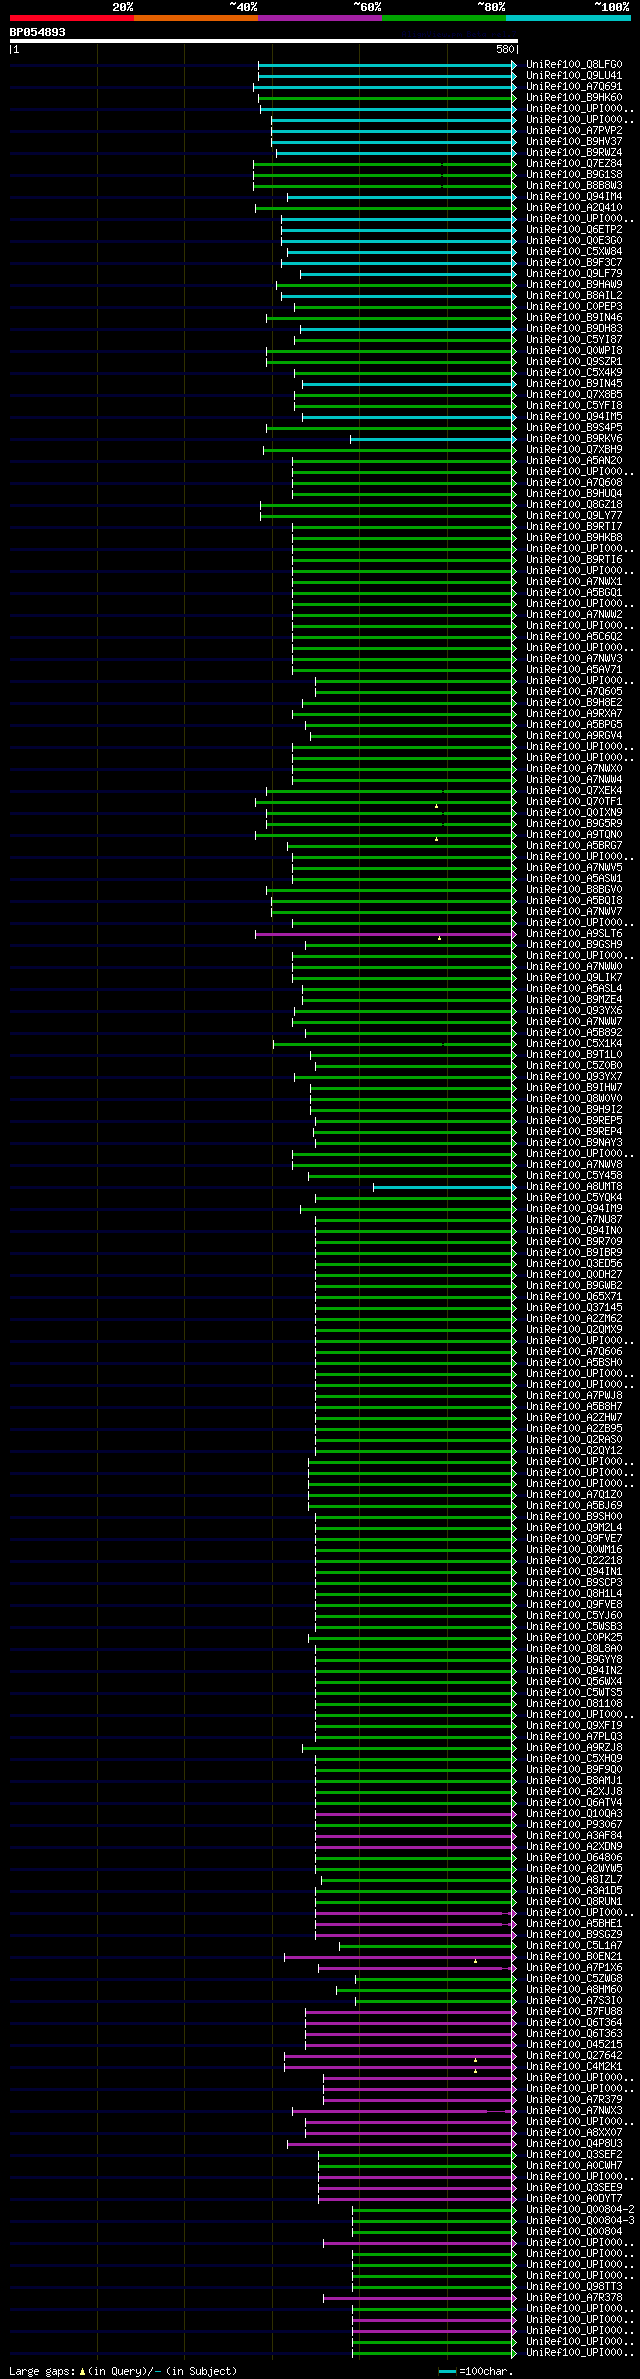Viewport: 640px width, 2379px height.
Task: Select the label UniRef100_Q6T364
Action: point(574,2023)
